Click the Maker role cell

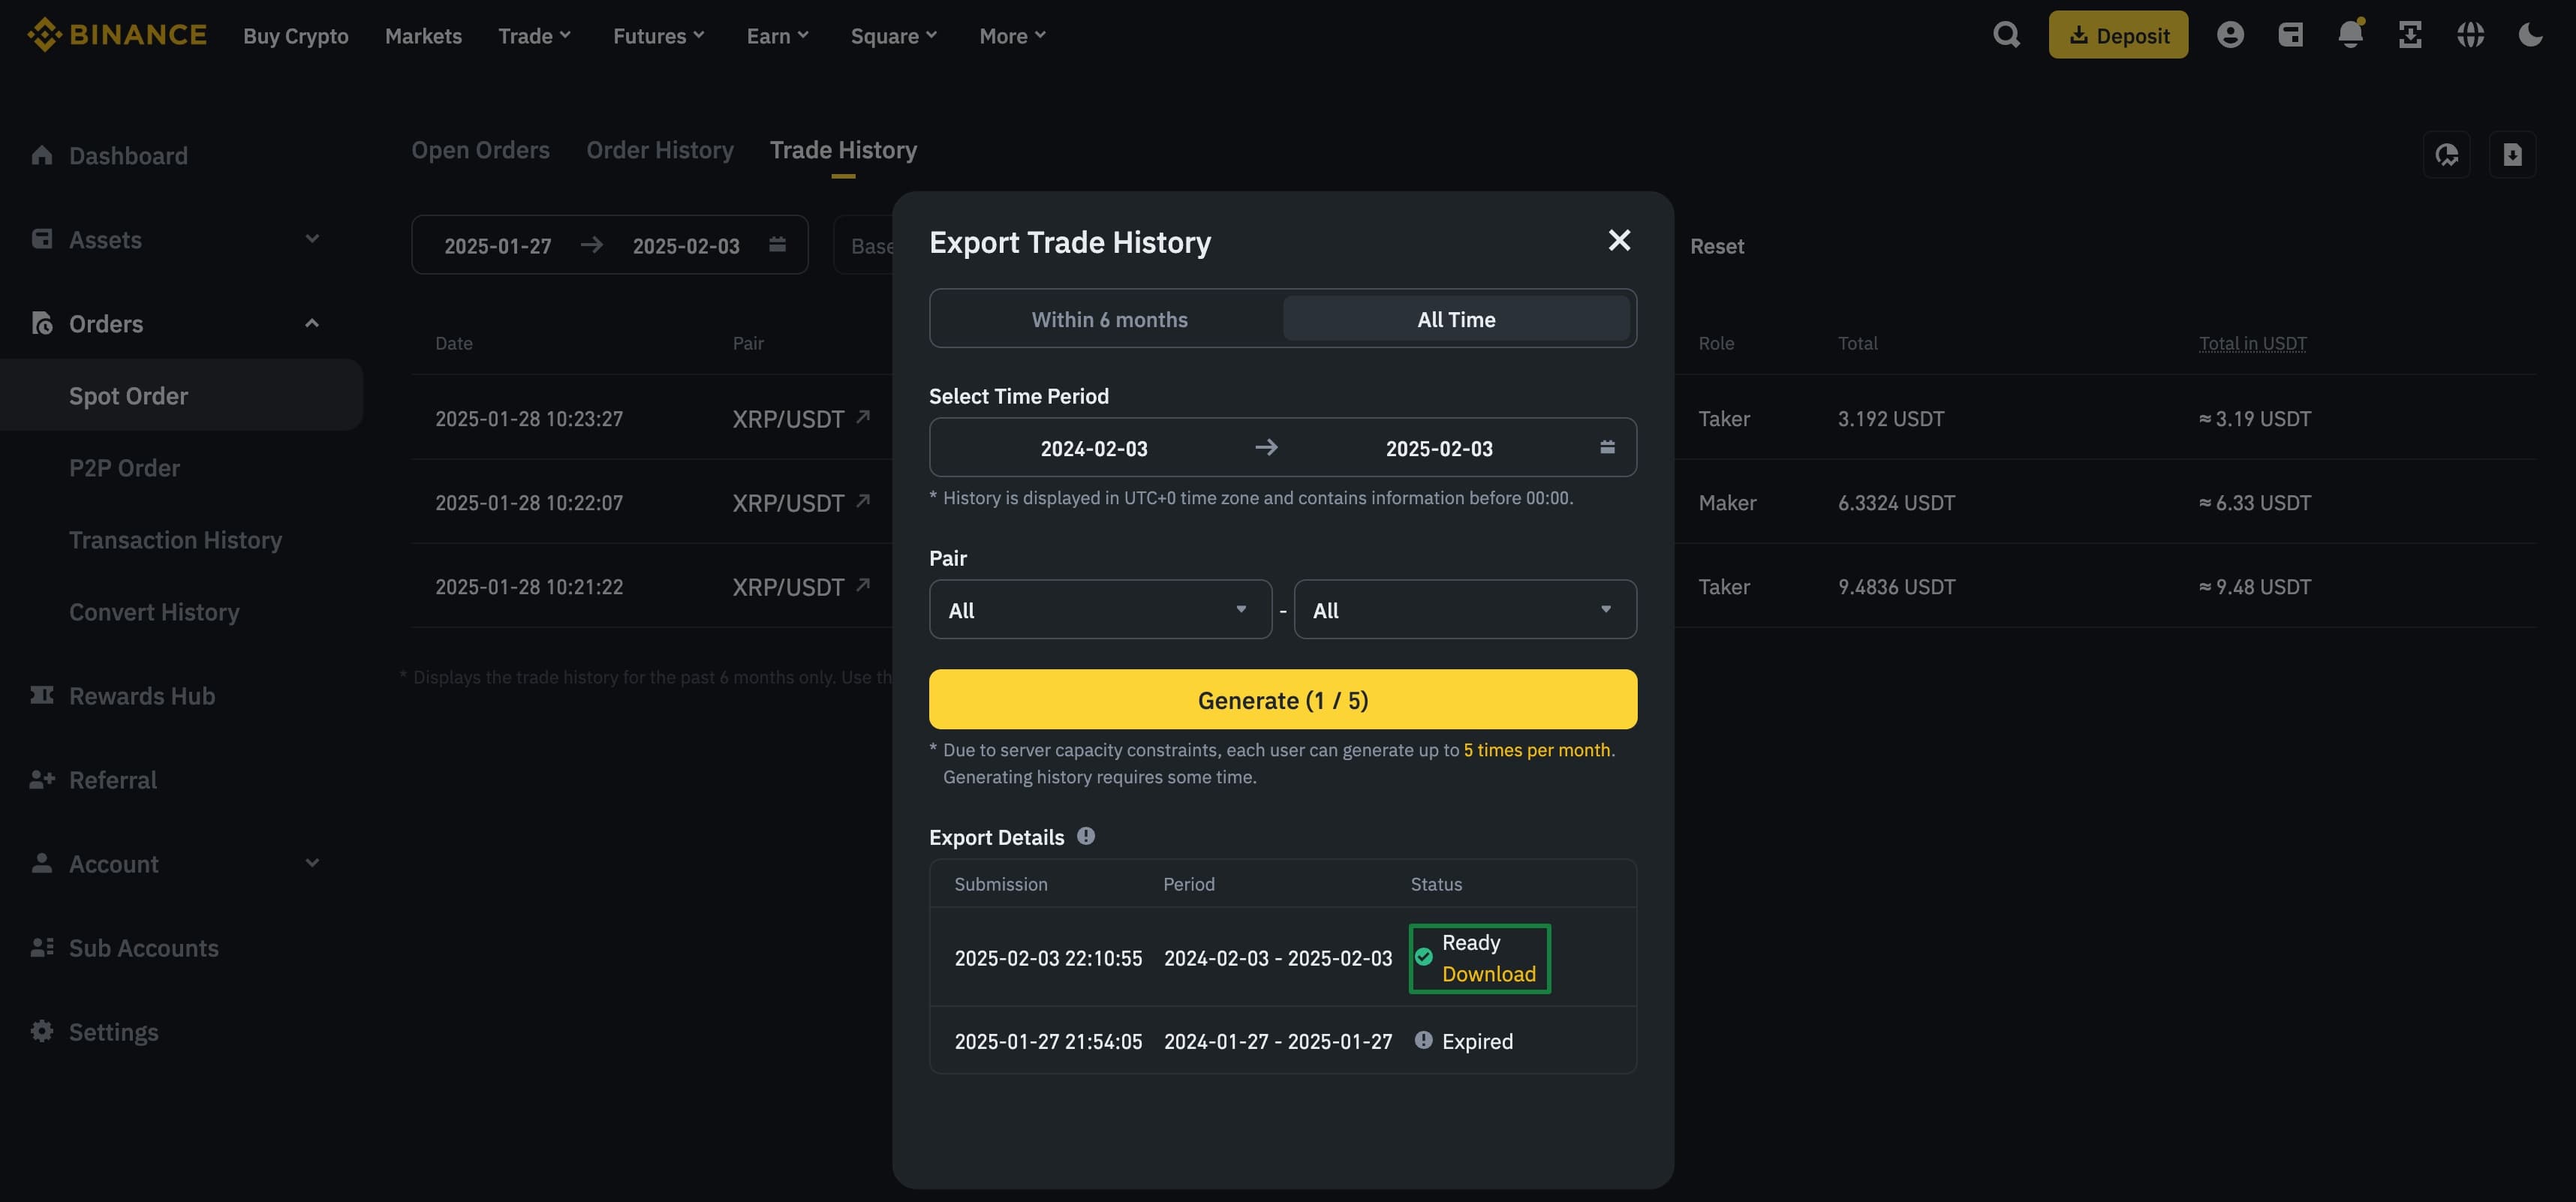tap(1727, 502)
